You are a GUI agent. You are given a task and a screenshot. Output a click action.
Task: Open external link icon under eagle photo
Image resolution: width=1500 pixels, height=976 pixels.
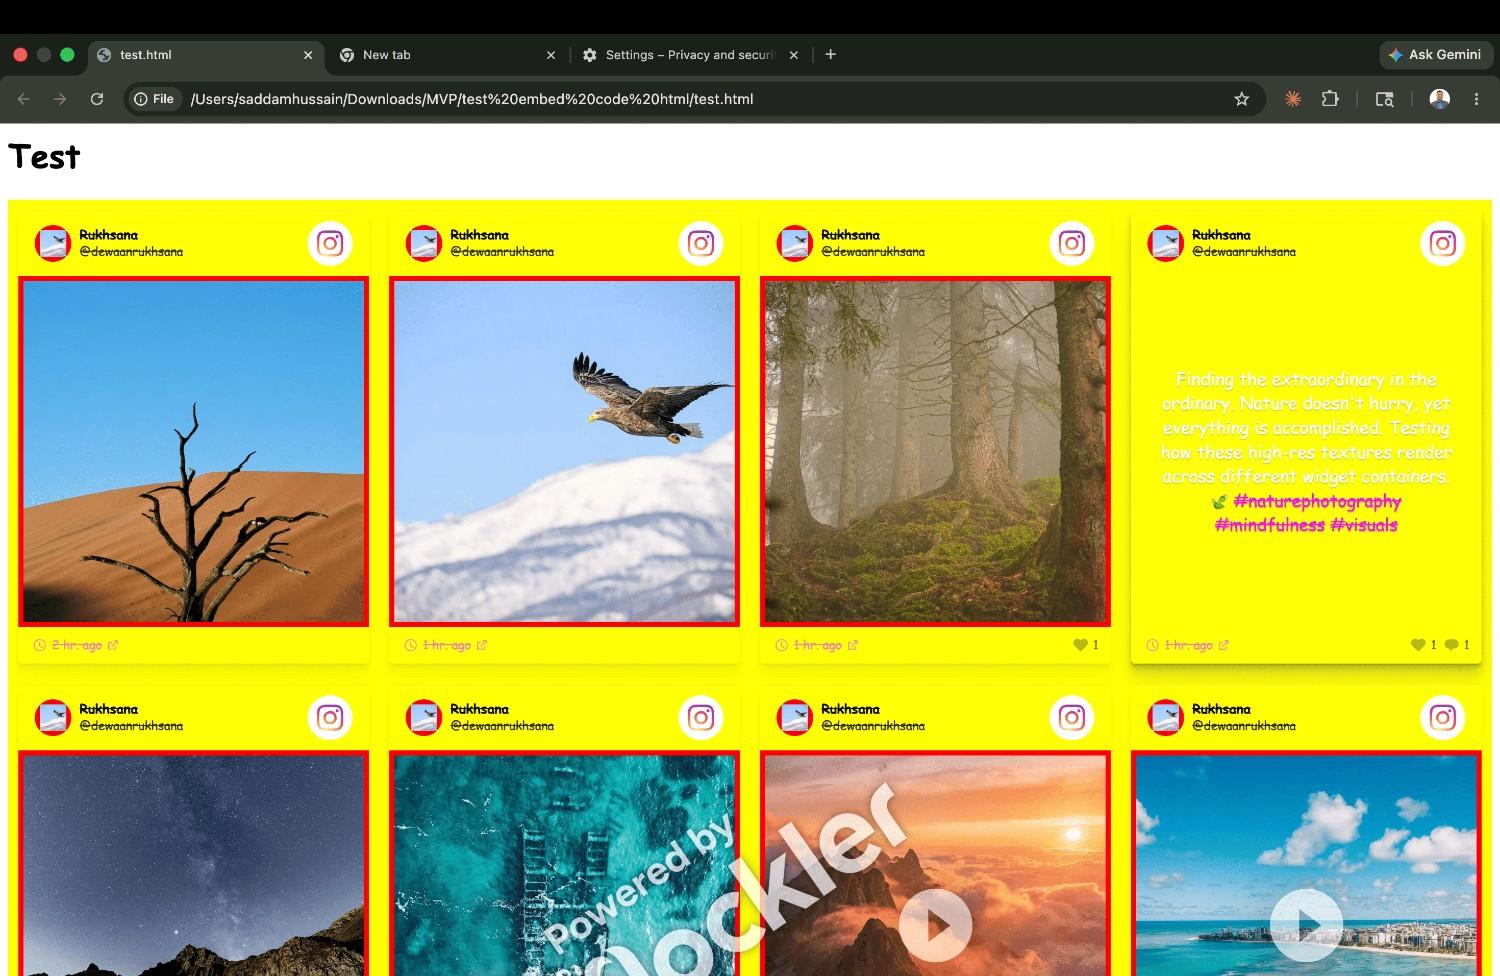coord(482,645)
